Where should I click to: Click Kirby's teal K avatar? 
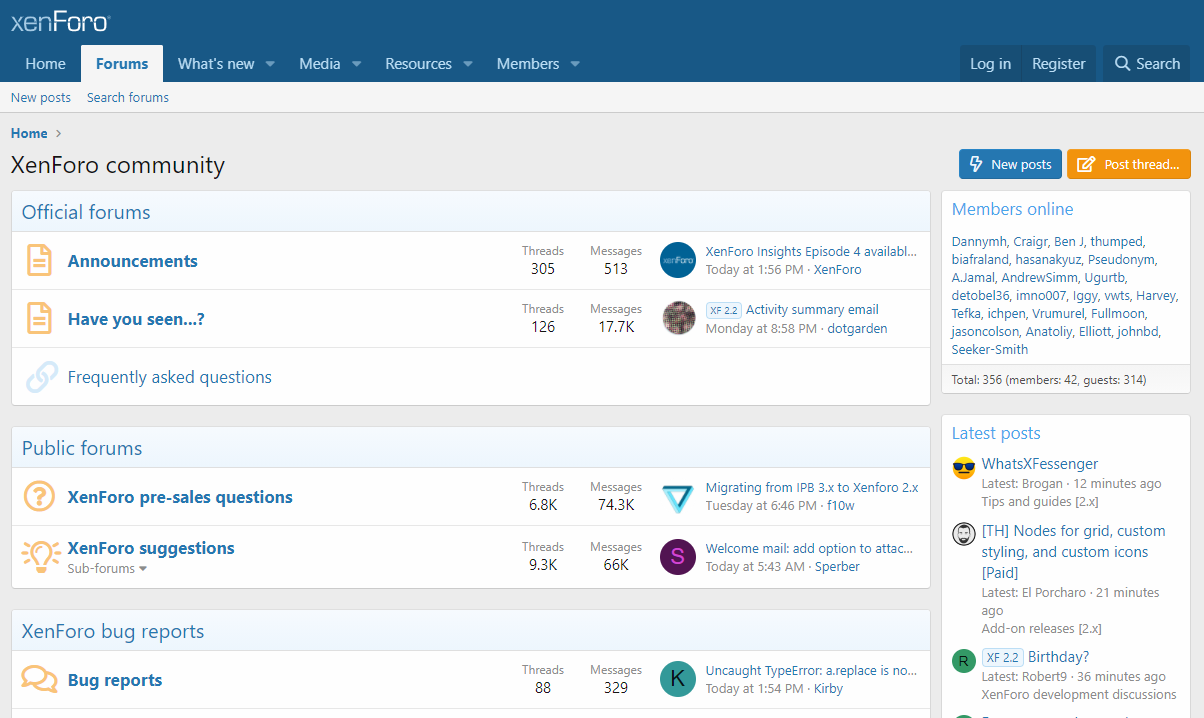678,679
